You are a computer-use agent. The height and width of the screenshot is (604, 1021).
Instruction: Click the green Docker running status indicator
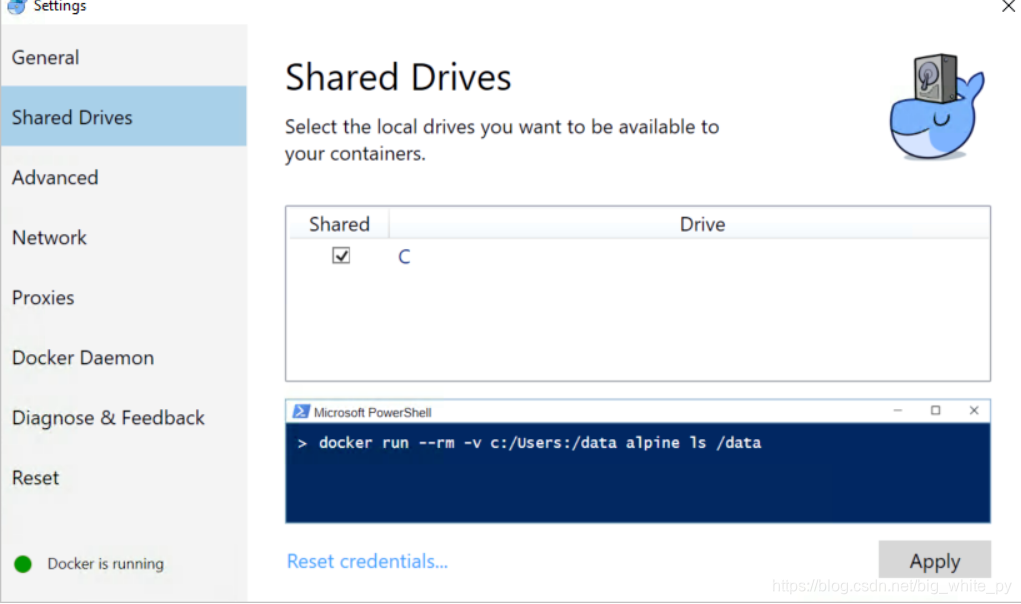pos(23,564)
